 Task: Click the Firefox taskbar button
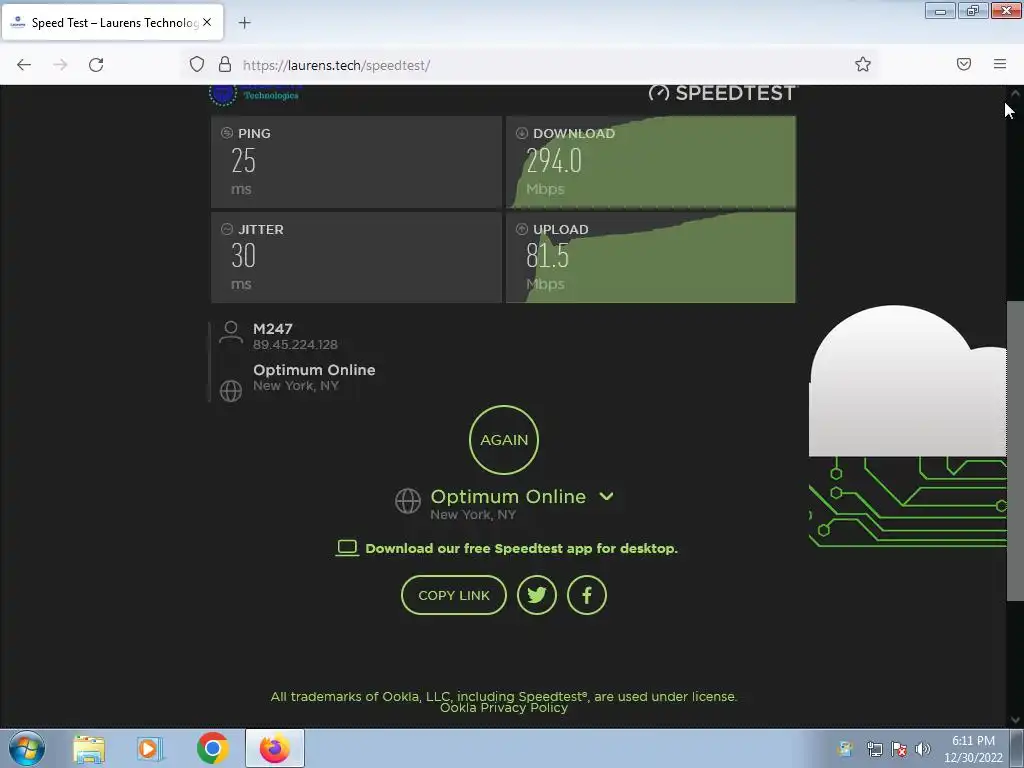[x=275, y=748]
